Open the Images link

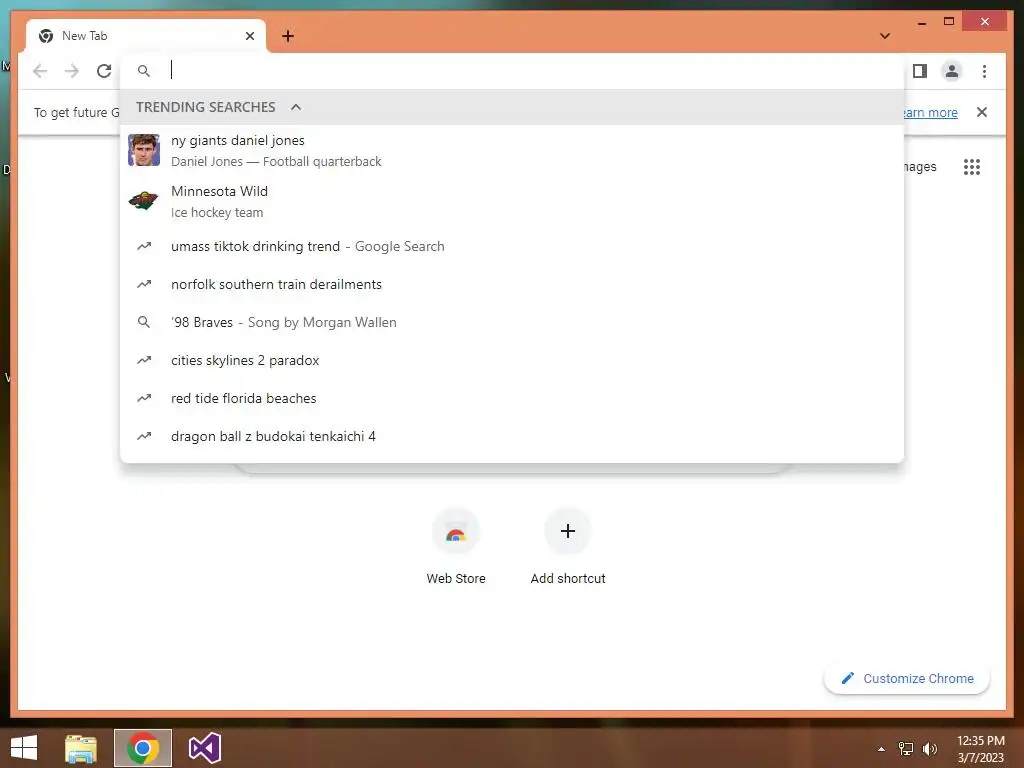921,167
